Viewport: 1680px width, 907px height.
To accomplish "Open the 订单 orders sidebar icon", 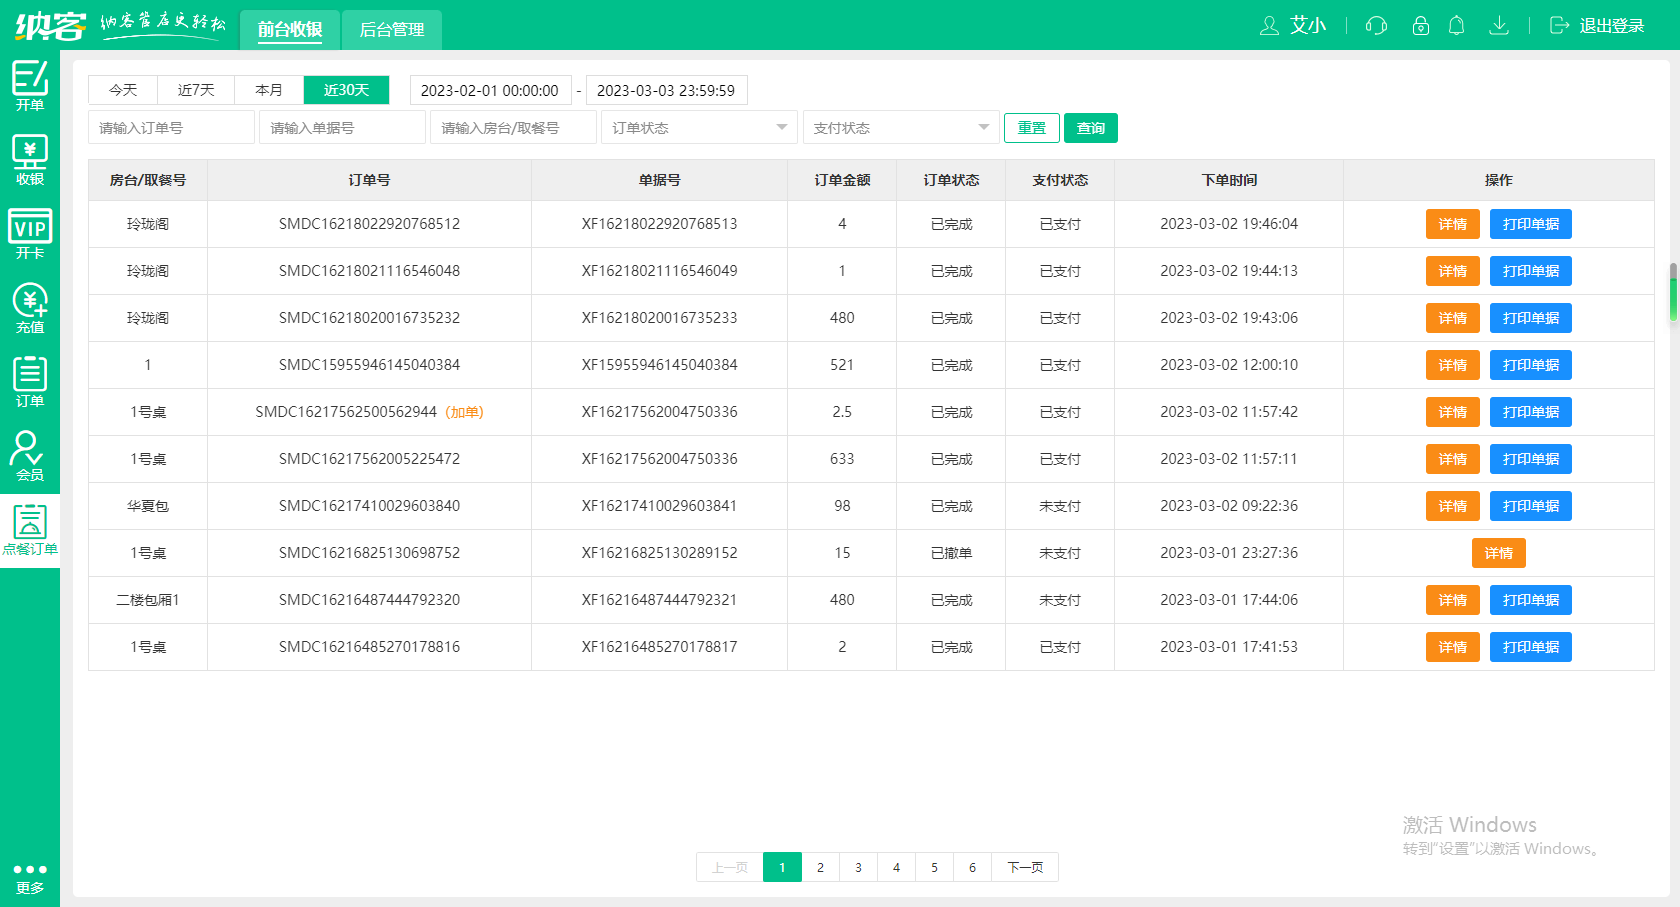I will (30, 382).
